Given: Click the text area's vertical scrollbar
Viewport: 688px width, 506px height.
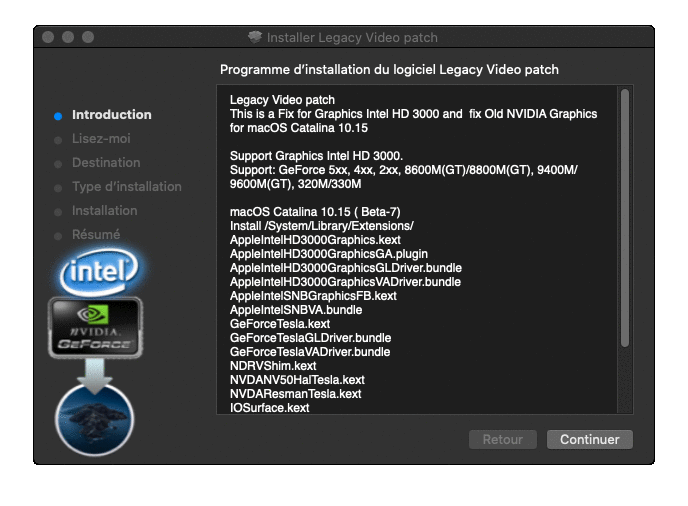Looking at the screenshot, I should [x=625, y=220].
